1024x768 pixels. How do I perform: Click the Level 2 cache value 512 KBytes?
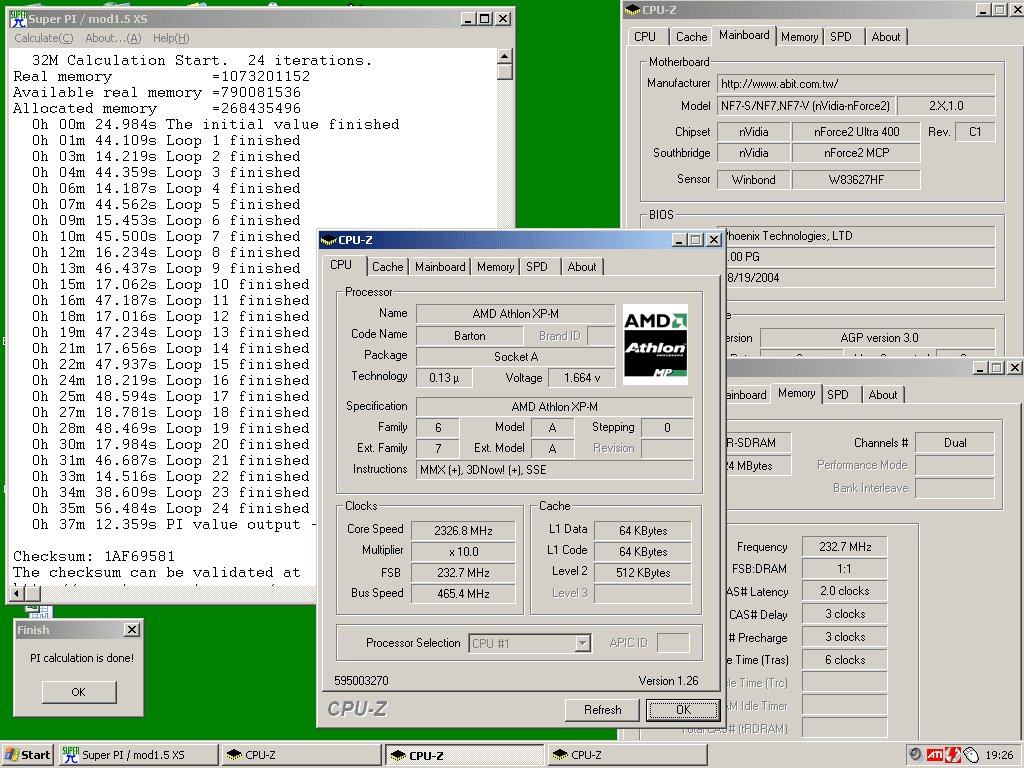coord(643,573)
